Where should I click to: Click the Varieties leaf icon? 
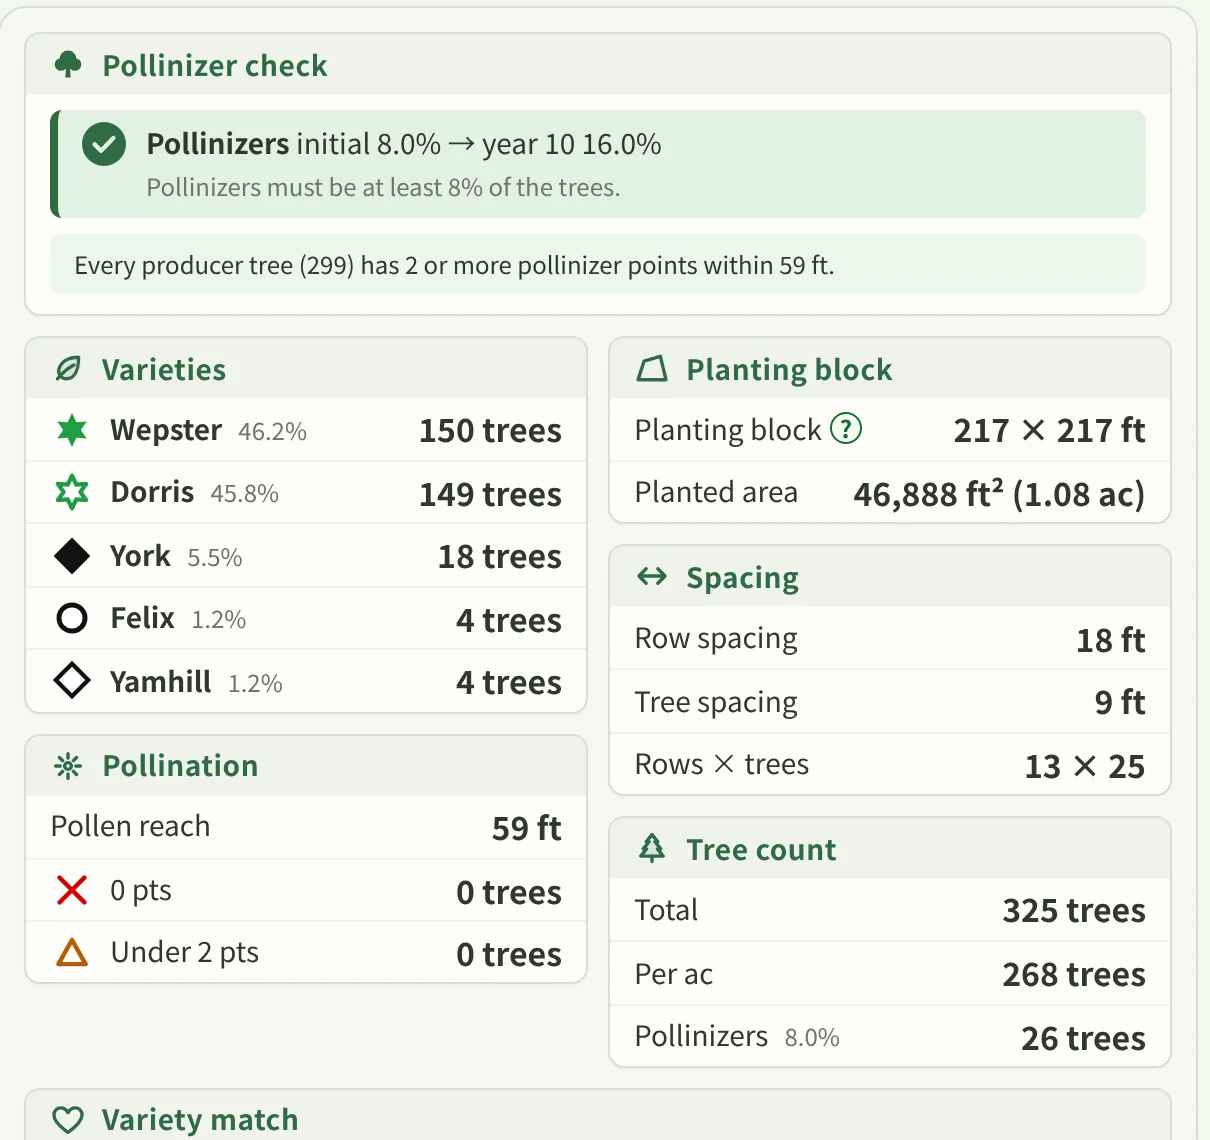68,369
